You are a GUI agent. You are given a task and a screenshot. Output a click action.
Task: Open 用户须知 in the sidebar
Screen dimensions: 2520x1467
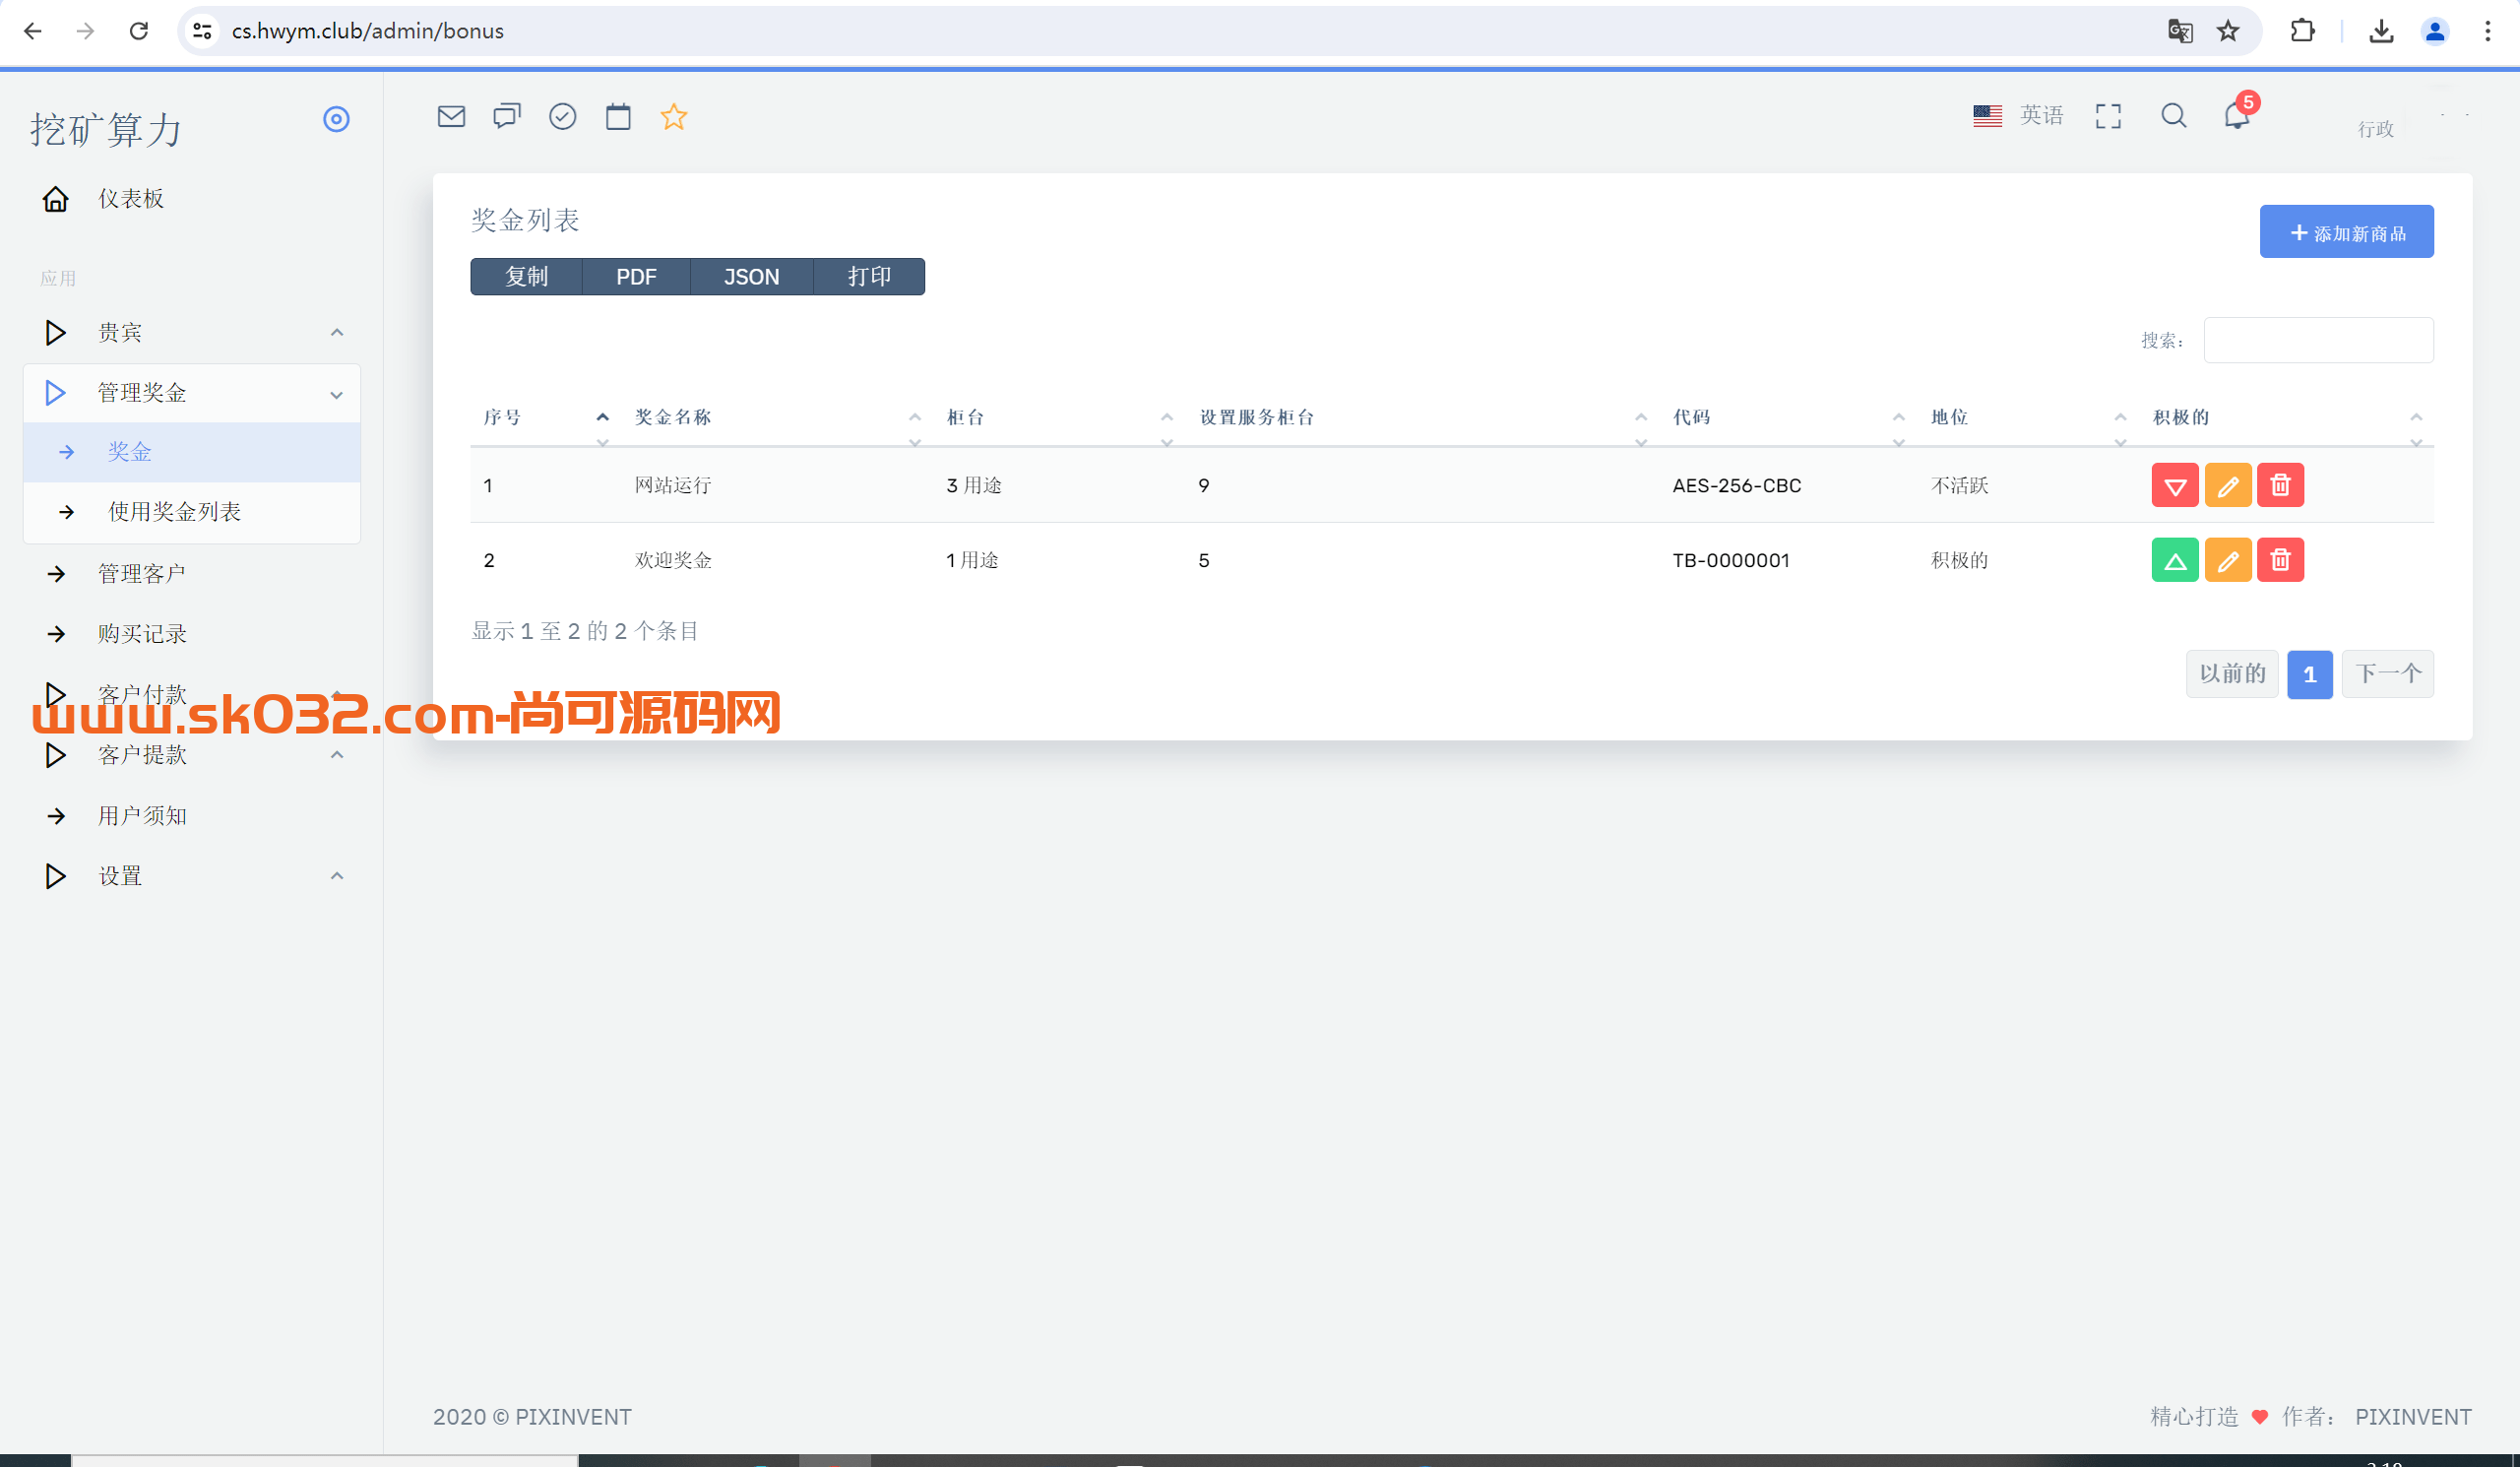coord(191,816)
